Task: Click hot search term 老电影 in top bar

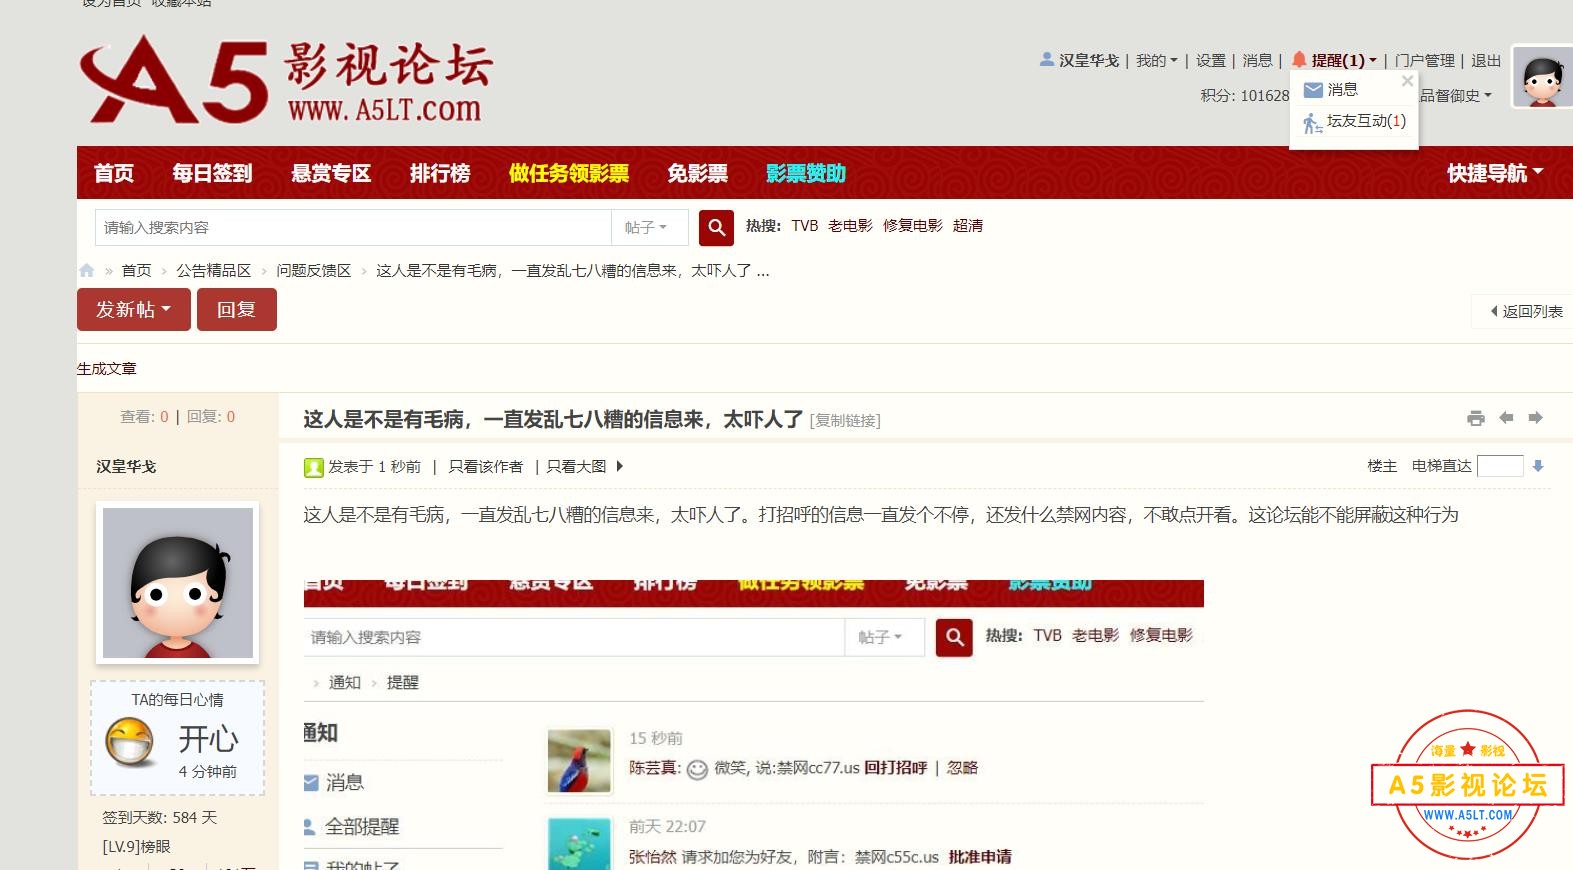Action: click(x=850, y=226)
